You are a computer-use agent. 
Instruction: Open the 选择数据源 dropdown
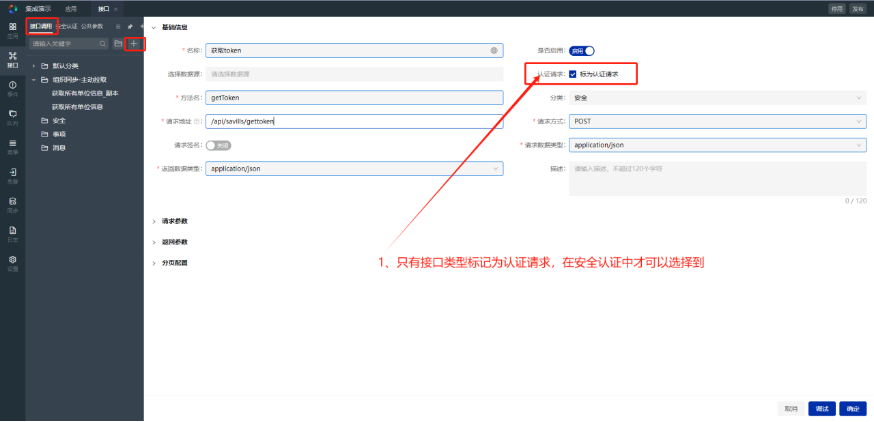(354, 74)
